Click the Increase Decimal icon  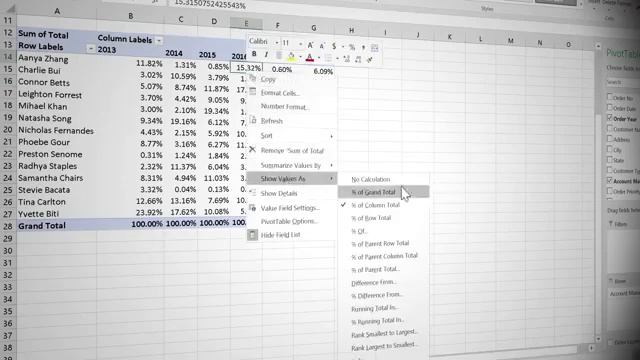point(347,59)
